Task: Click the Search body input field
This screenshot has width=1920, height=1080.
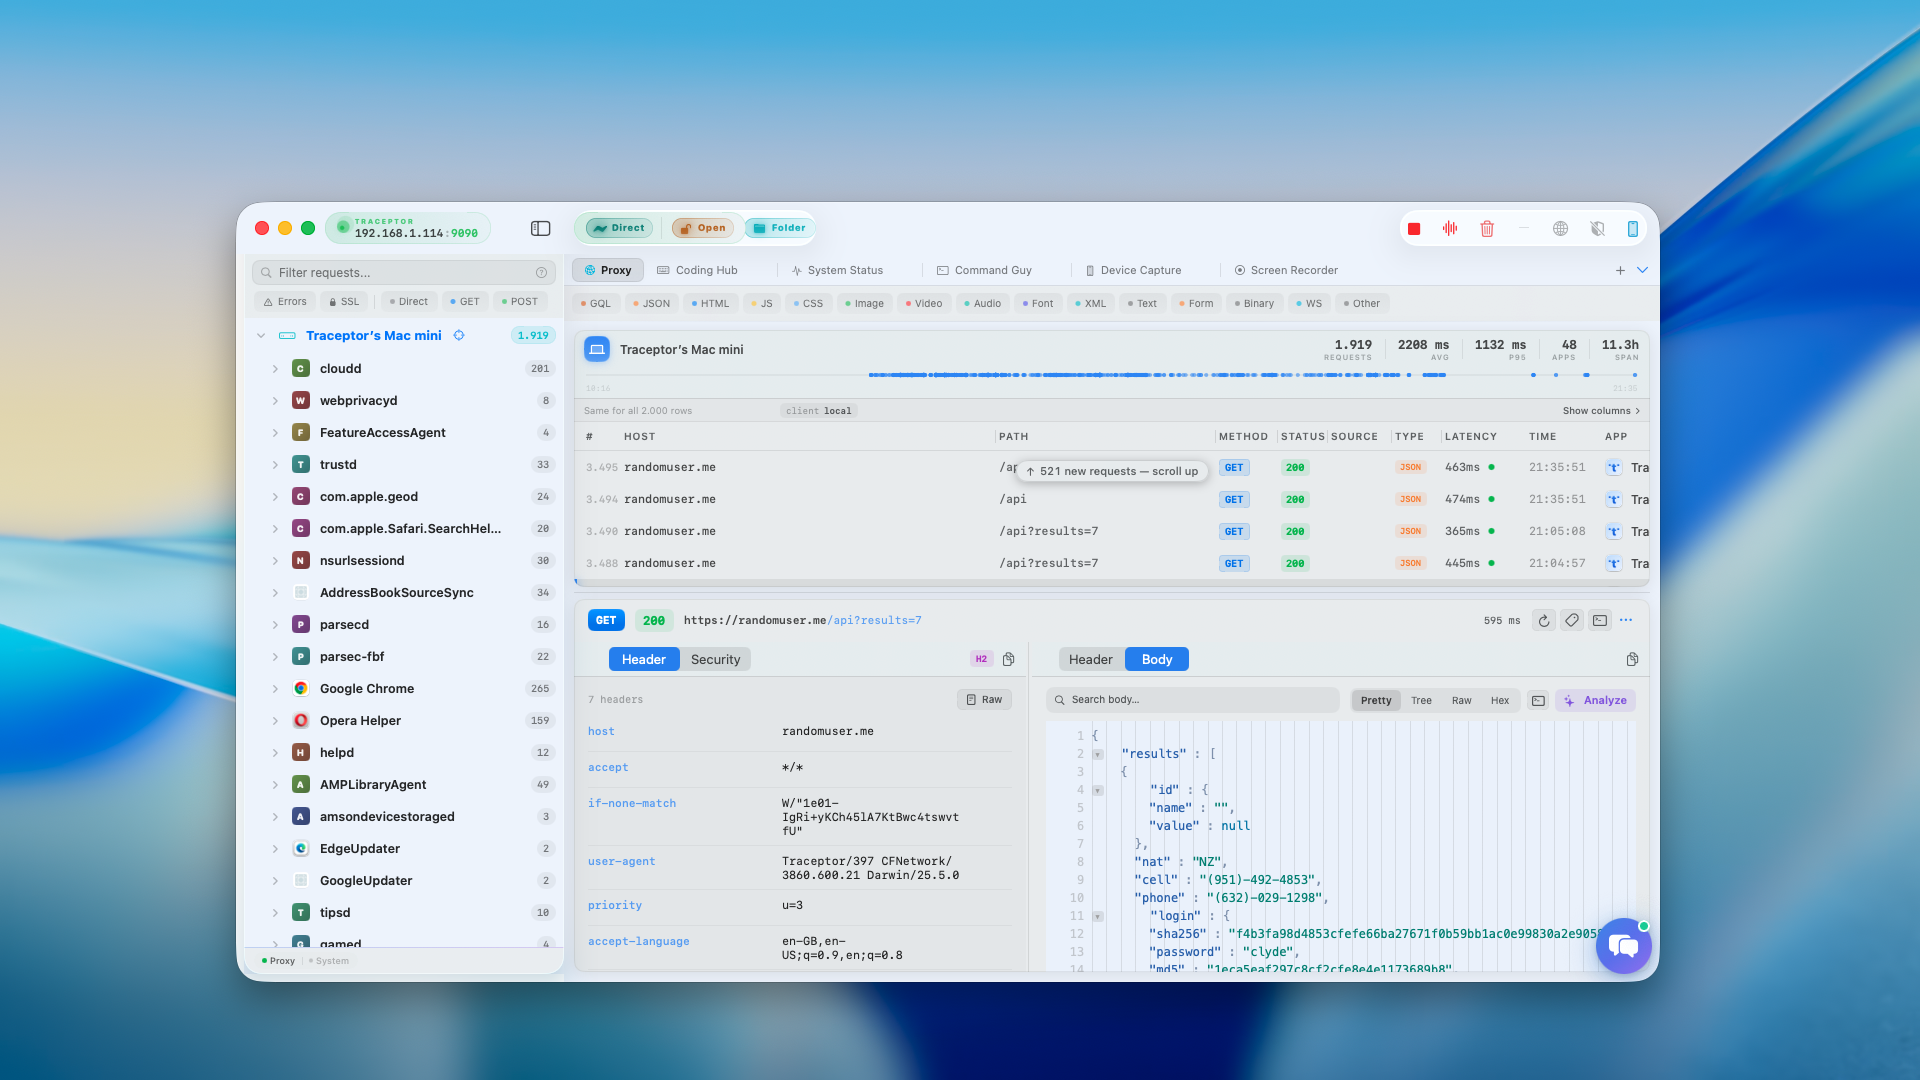Action: [1192, 700]
